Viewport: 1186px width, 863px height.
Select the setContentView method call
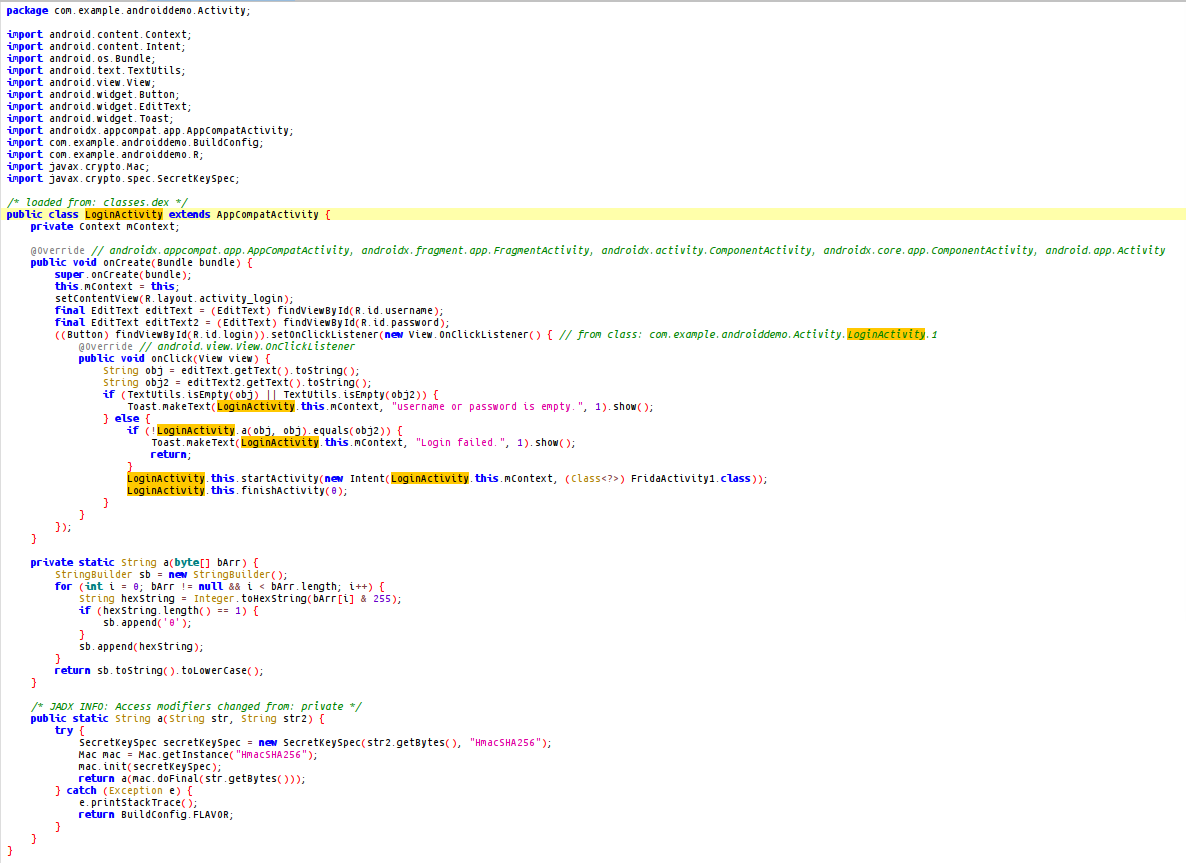point(91,298)
